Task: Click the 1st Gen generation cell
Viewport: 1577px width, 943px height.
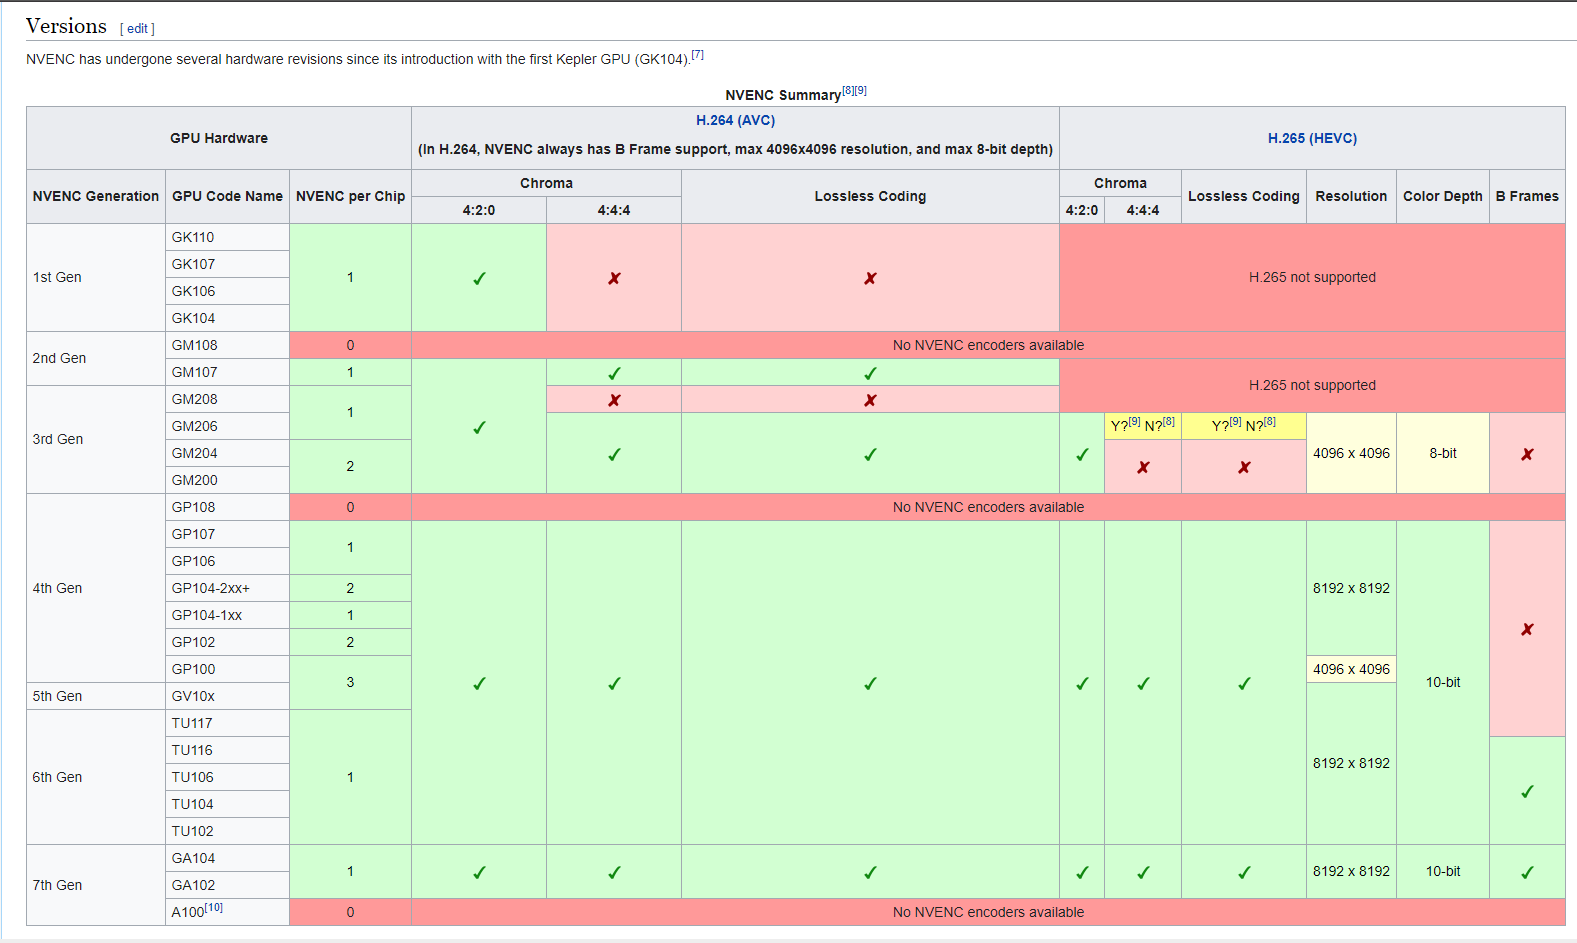Action: (96, 277)
